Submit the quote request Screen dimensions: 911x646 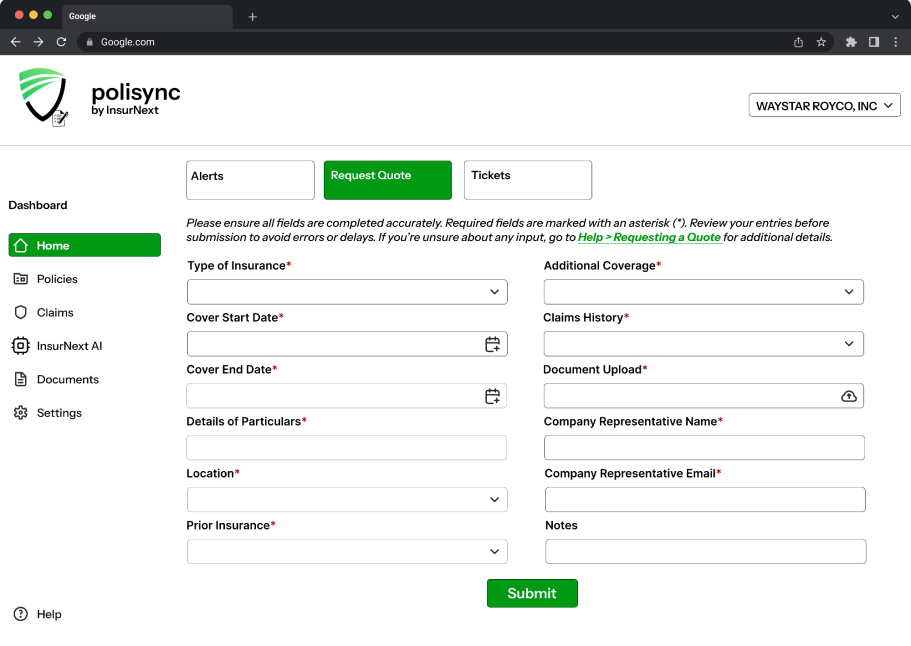tap(532, 593)
